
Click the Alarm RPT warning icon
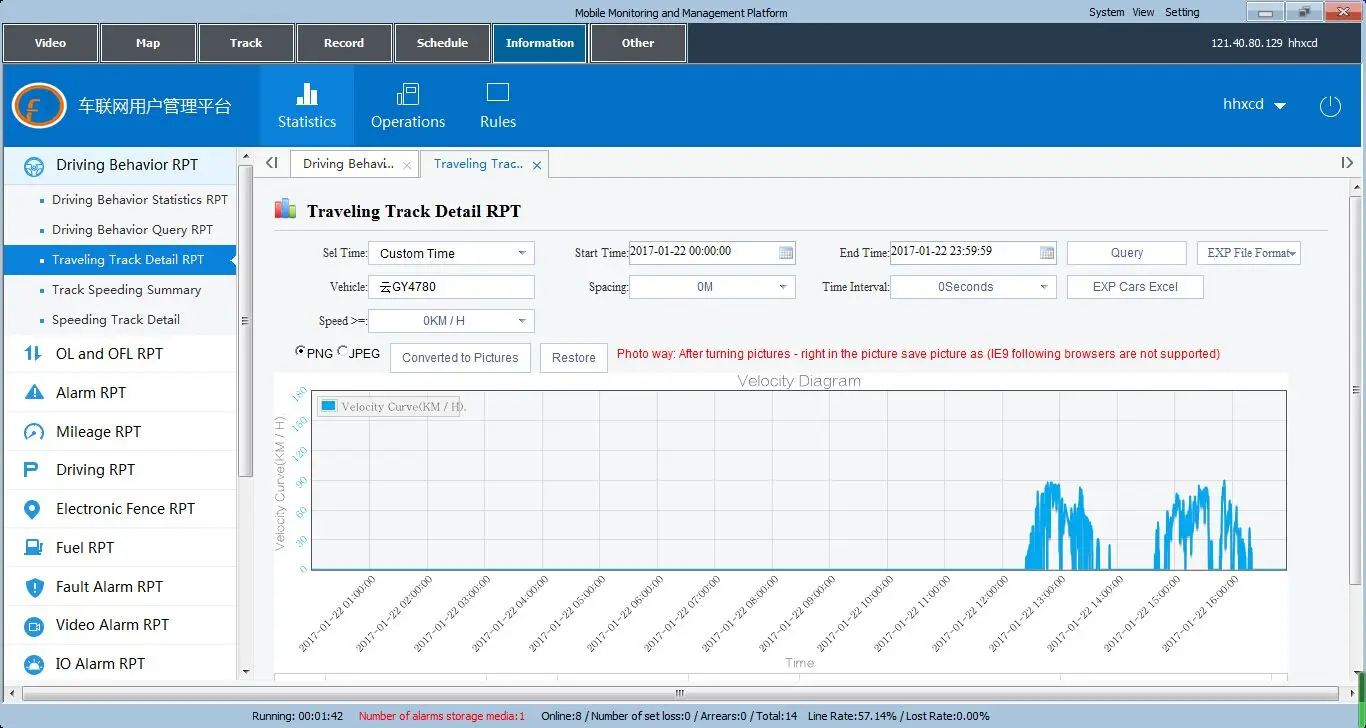click(34, 392)
